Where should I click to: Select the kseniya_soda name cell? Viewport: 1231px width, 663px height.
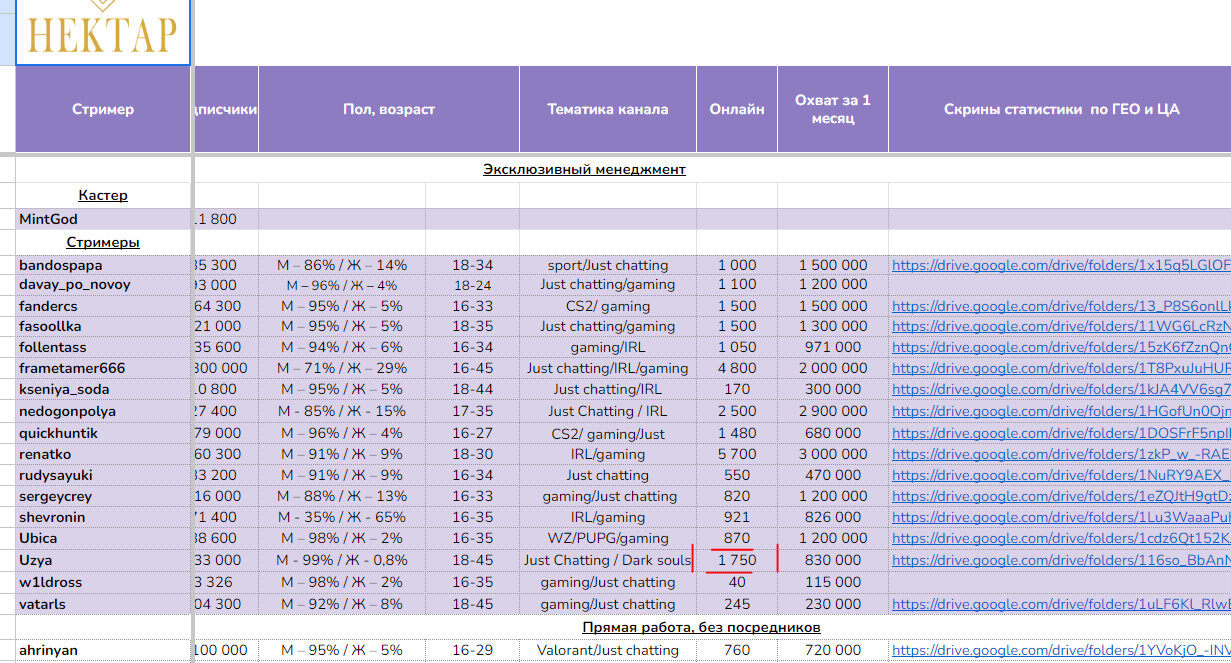(103, 389)
